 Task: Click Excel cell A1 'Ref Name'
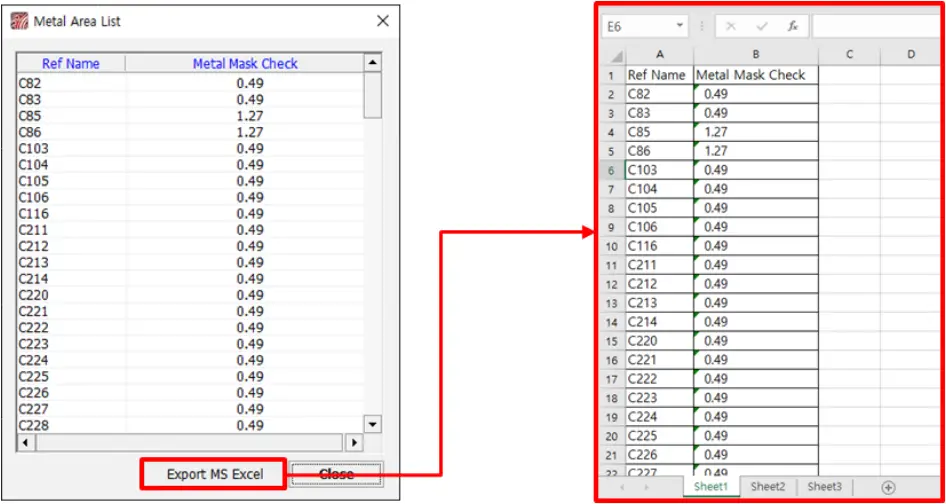(660, 75)
